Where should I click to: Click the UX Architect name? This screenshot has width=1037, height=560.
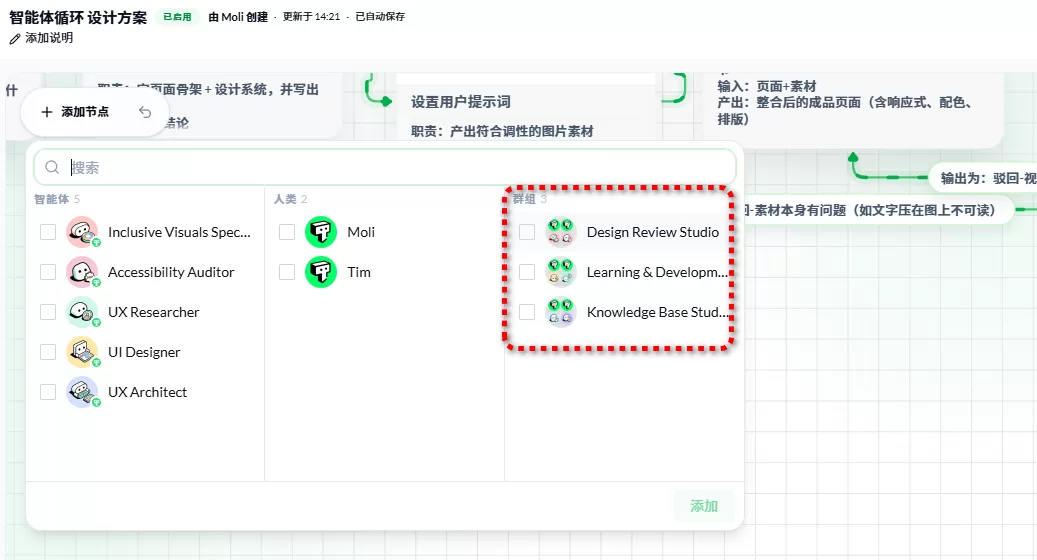(x=147, y=392)
